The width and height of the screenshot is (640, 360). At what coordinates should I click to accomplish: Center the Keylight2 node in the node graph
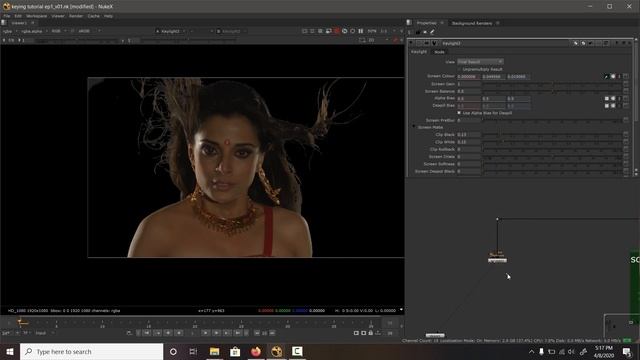(427, 43)
